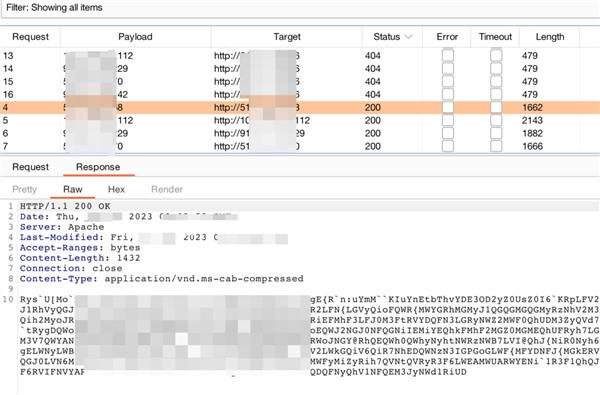Toggle Error checkbox in highlighted request 4 row
The height and width of the screenshot is (395, 600).
[x=448, y=107]
